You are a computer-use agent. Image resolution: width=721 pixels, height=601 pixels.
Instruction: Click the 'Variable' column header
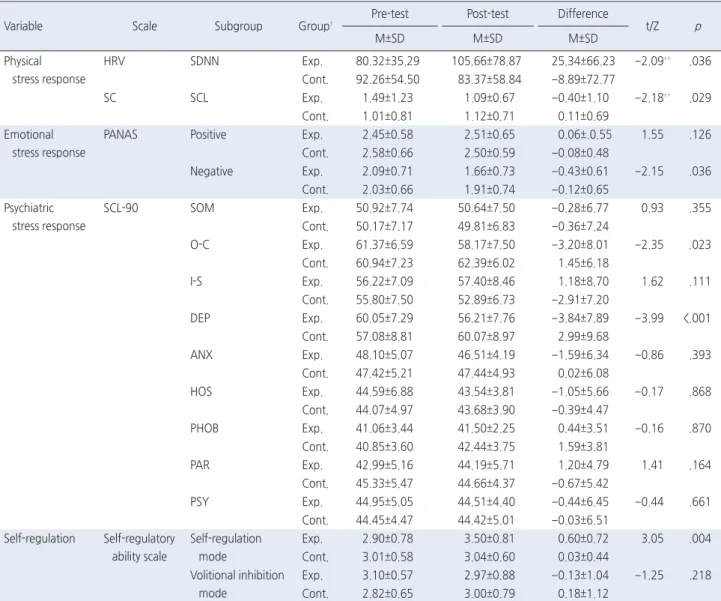23,26
